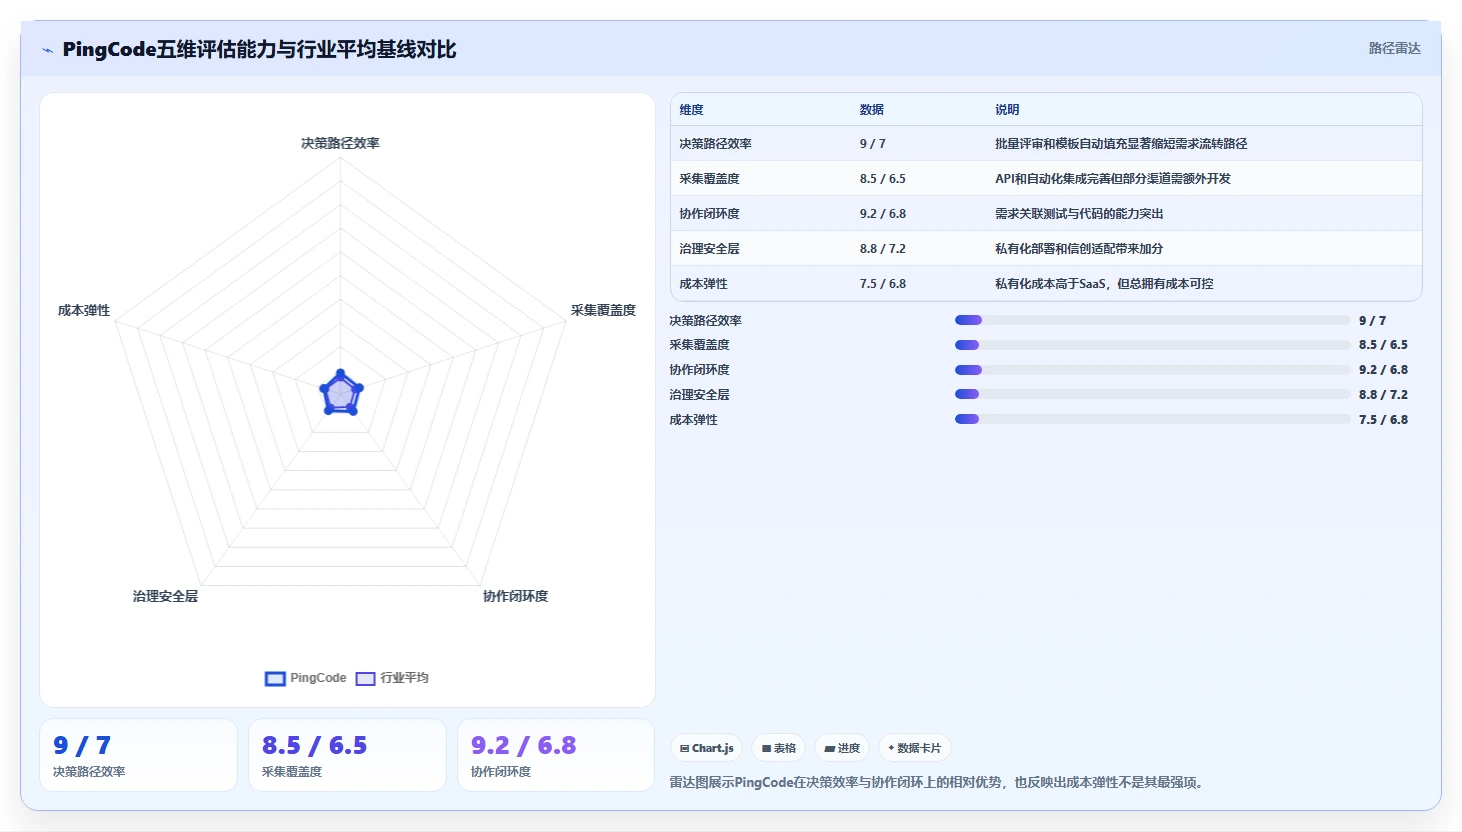Toggle the 行业平均 legend swatch
The height and width of the screenshot is (832, 1462).
[x=365, y=679]
